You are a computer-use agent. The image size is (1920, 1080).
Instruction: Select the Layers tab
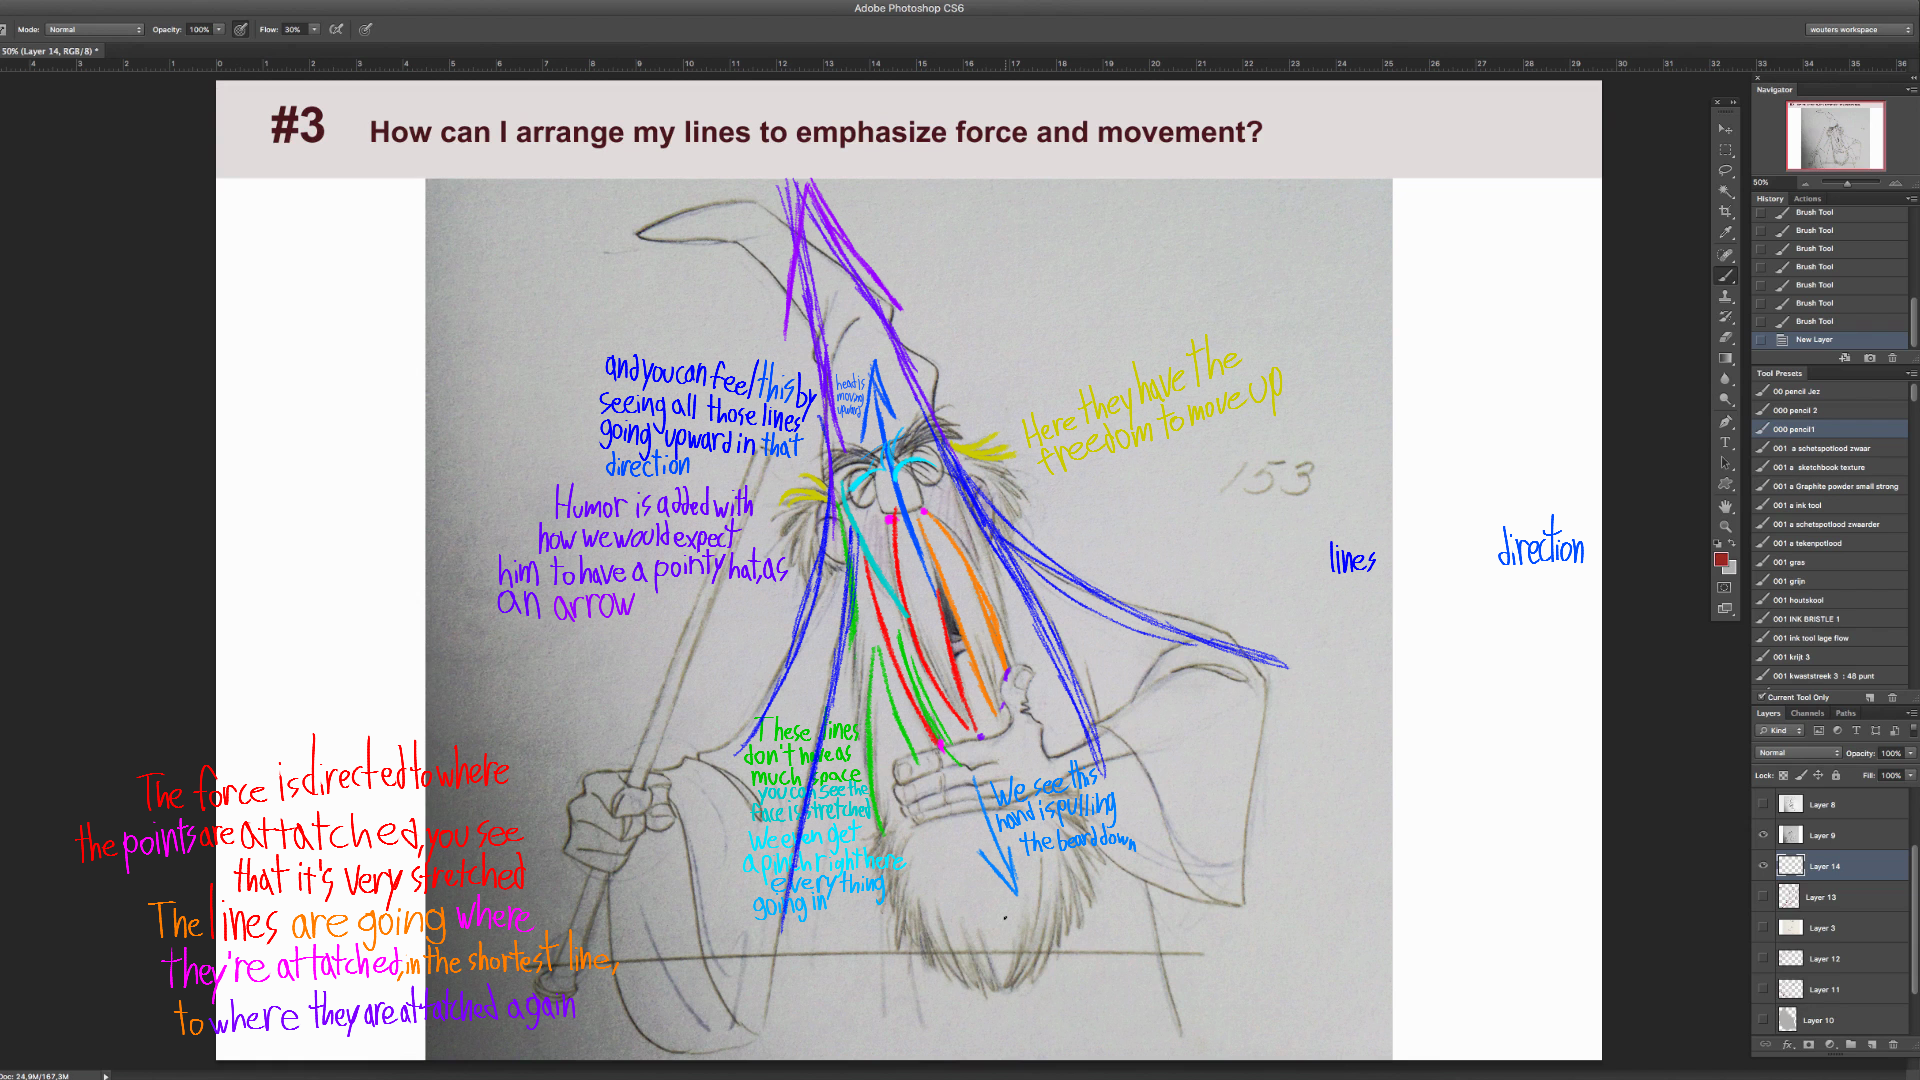1768,713
